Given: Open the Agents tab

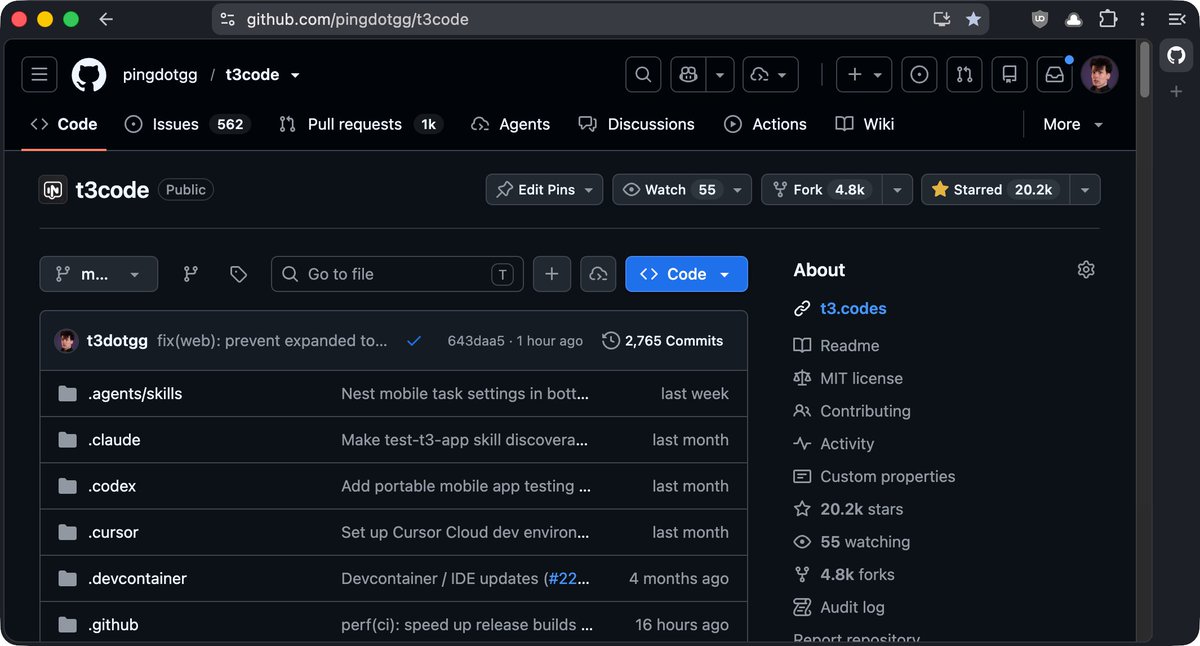Looking at the screenshot, I should [x=510, y=124].
